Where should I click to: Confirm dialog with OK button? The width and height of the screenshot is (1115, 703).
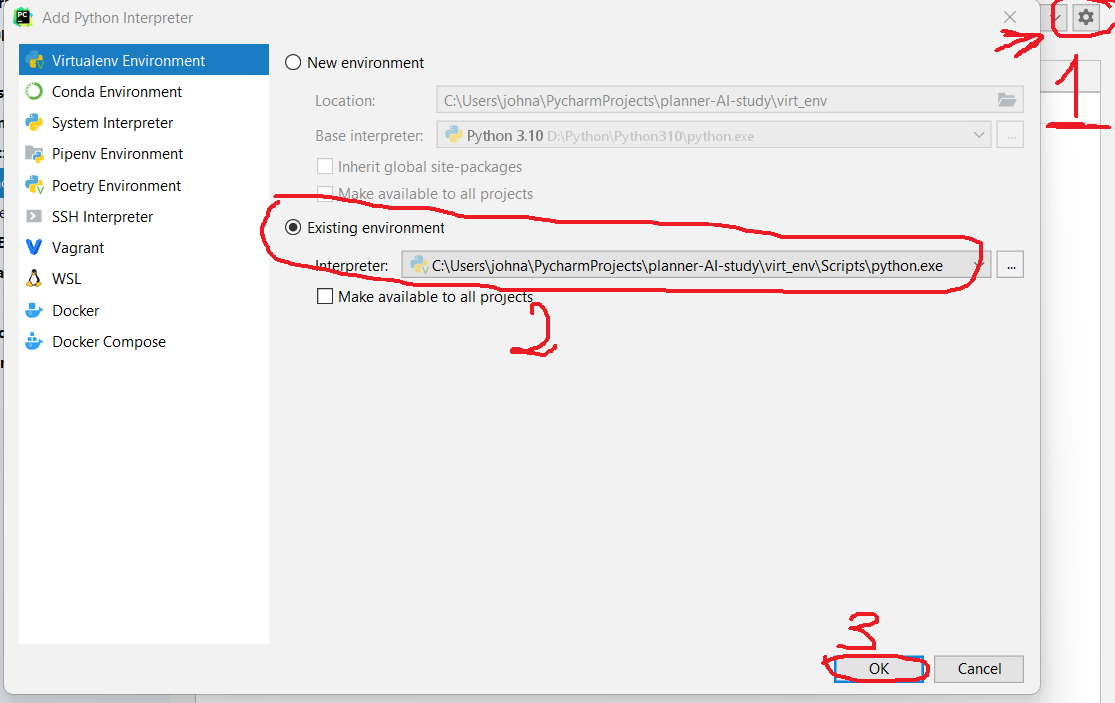tap(879, 669)
